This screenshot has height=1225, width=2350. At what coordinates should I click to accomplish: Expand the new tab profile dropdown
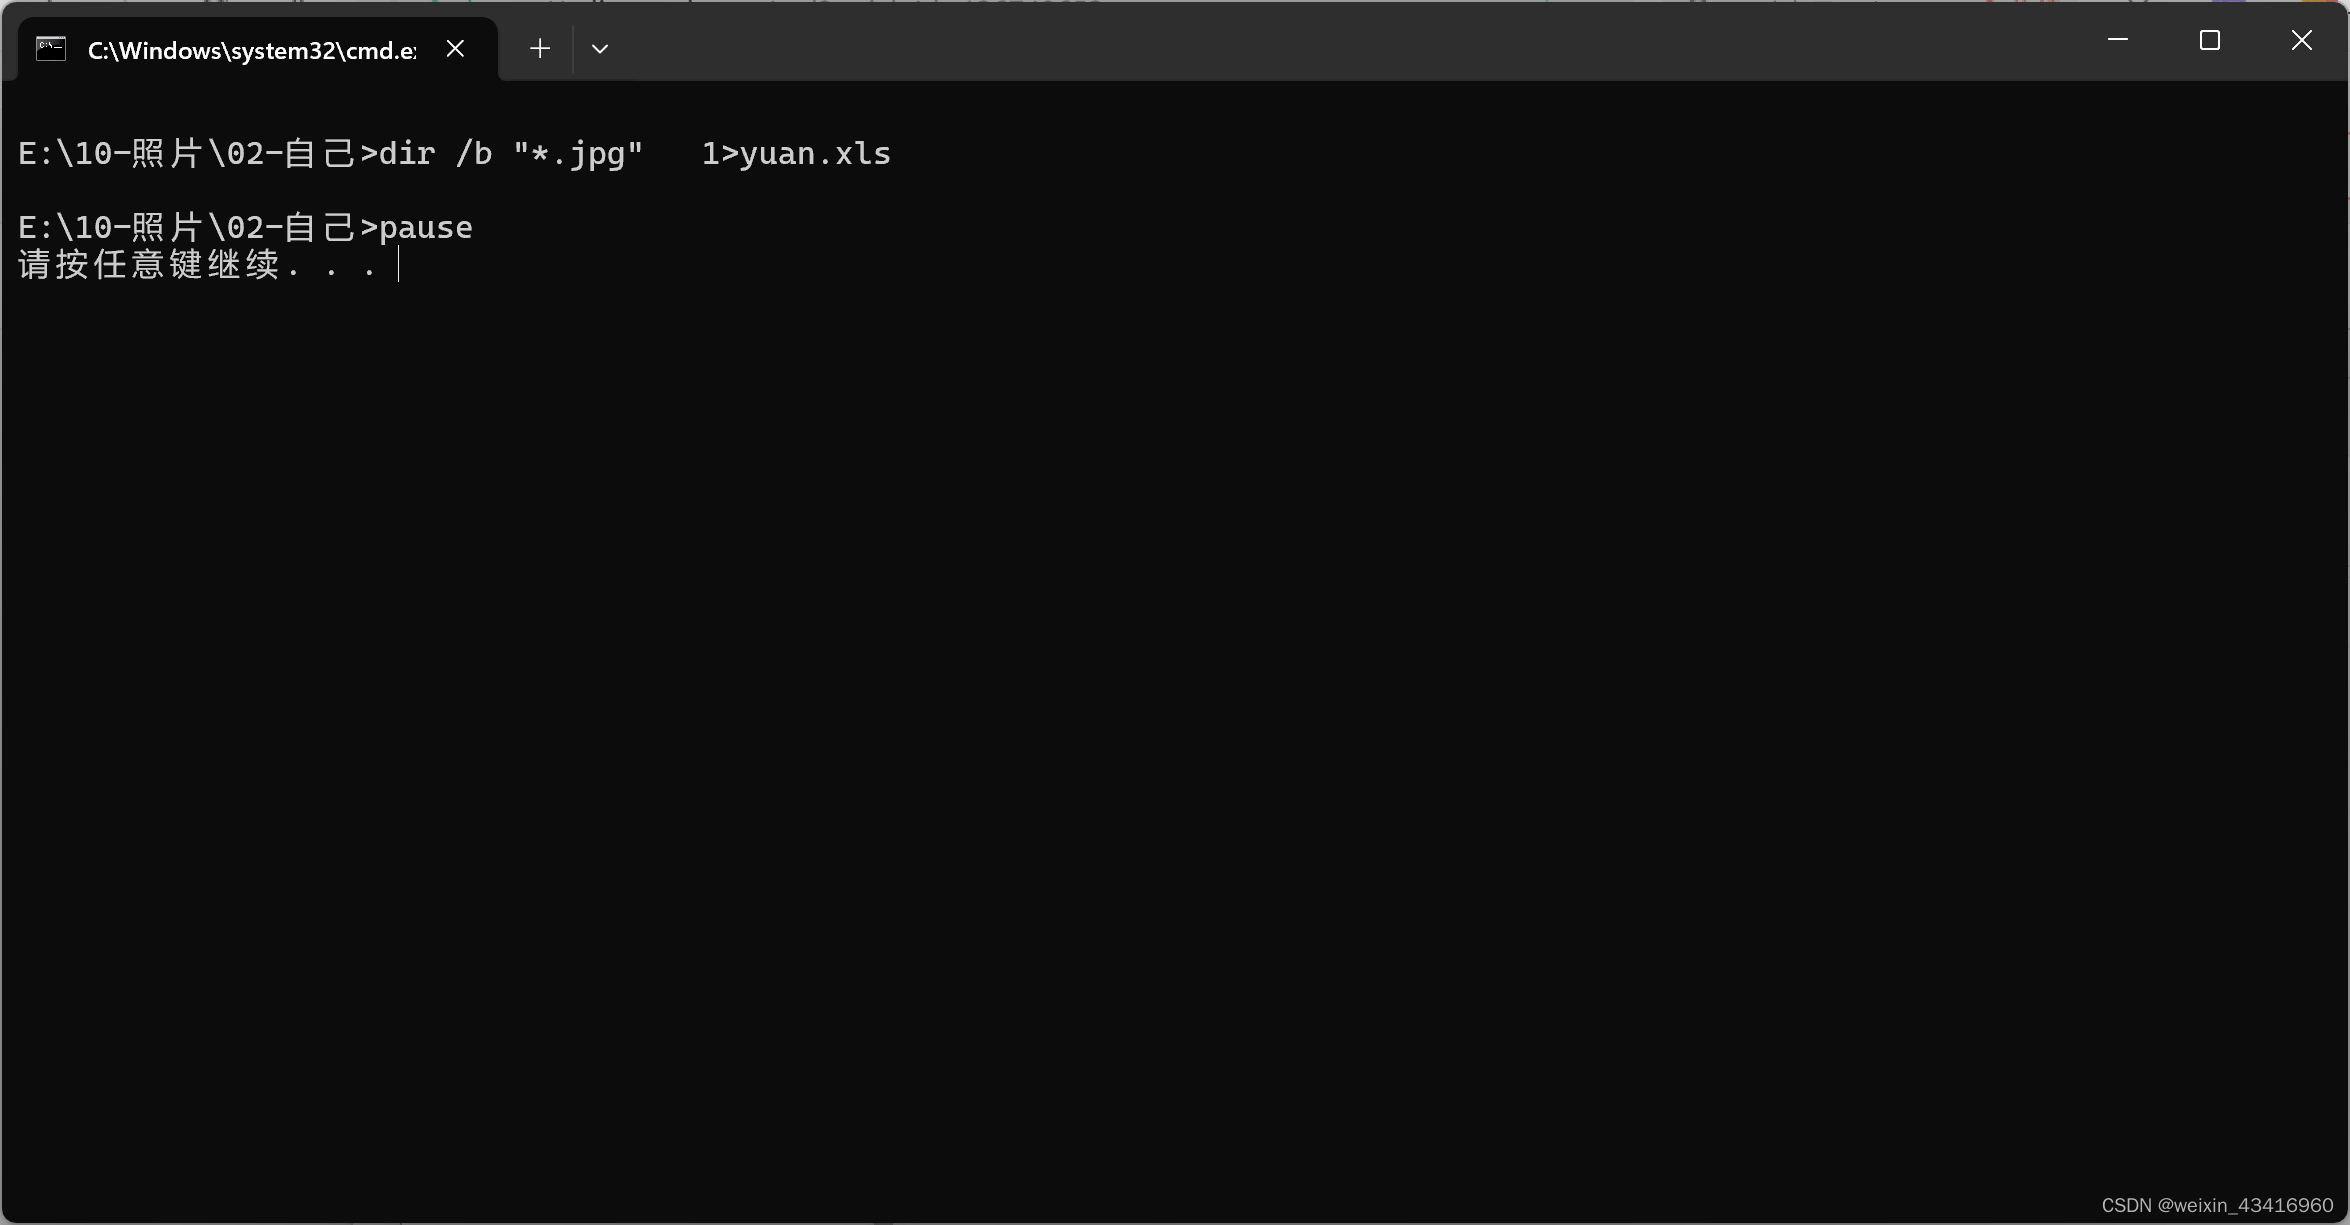(x=600, y=48)
